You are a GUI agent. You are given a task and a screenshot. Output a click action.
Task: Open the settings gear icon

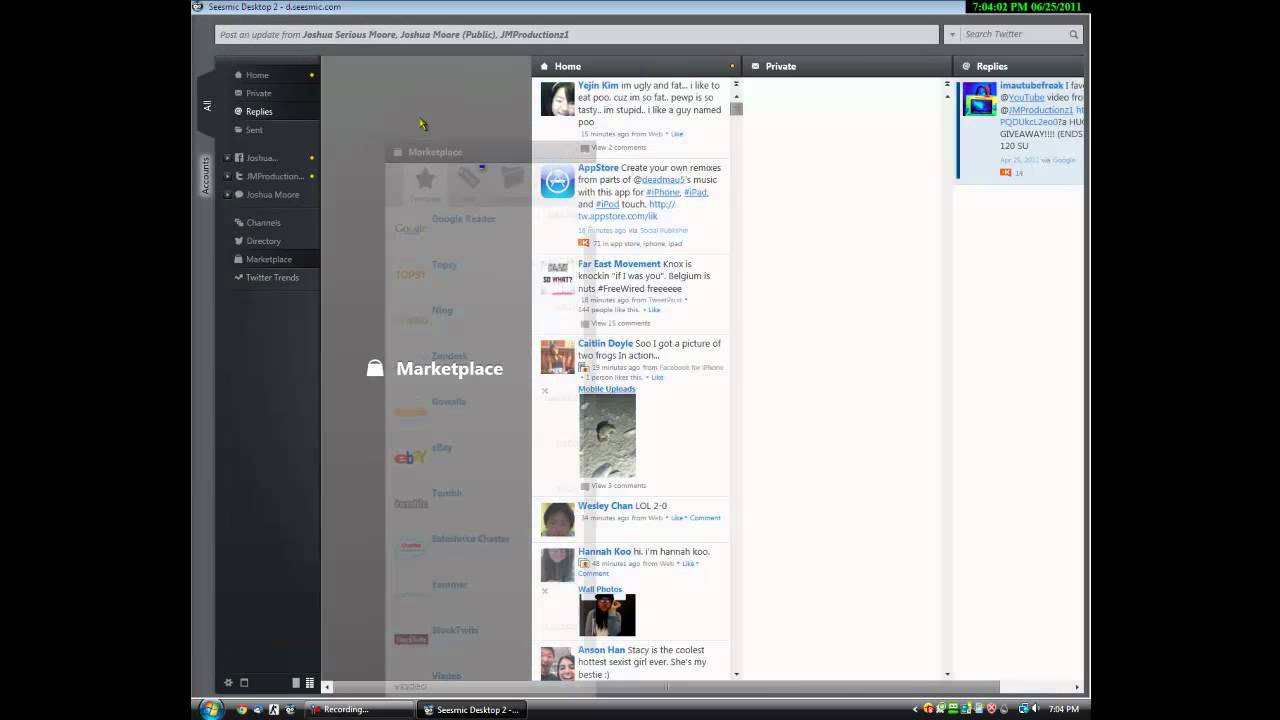coord(228,683)
